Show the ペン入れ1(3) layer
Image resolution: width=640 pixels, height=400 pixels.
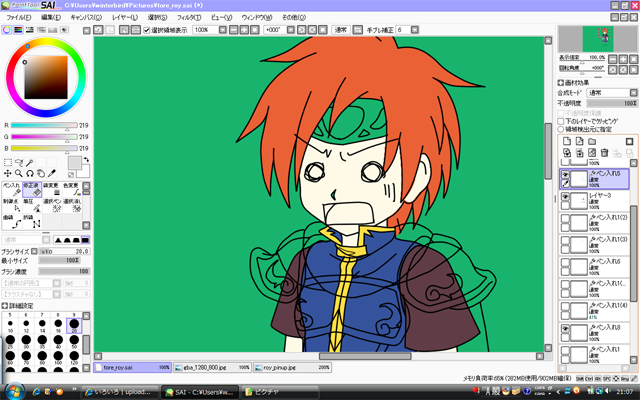tap(565, 240)
